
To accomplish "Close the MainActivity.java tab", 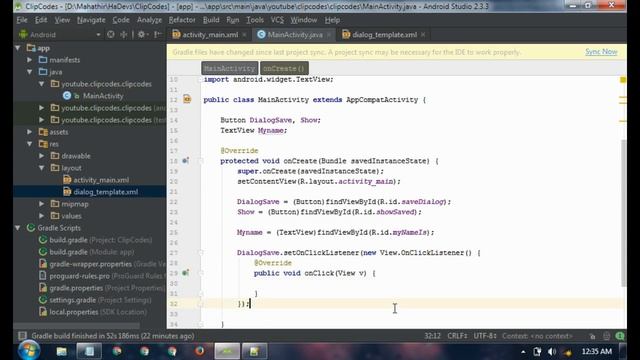I will pos(329,35).
